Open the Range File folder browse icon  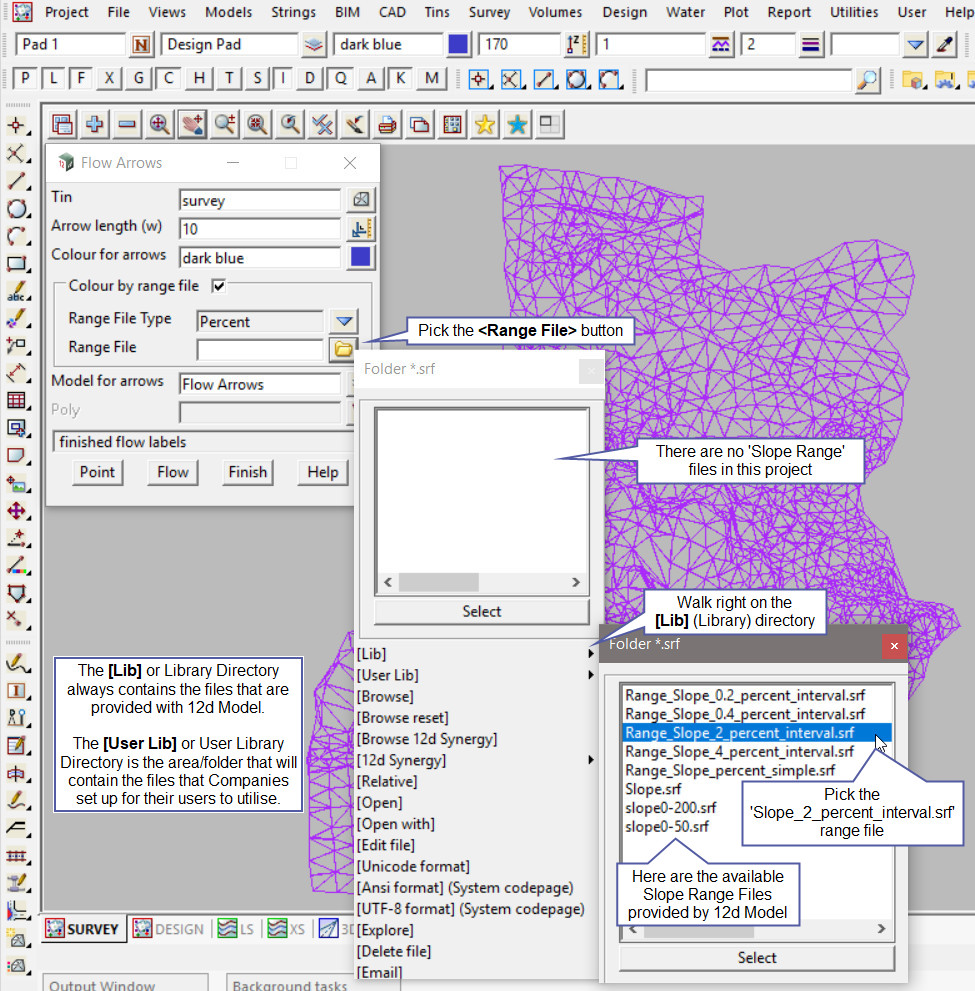point(343,350)
